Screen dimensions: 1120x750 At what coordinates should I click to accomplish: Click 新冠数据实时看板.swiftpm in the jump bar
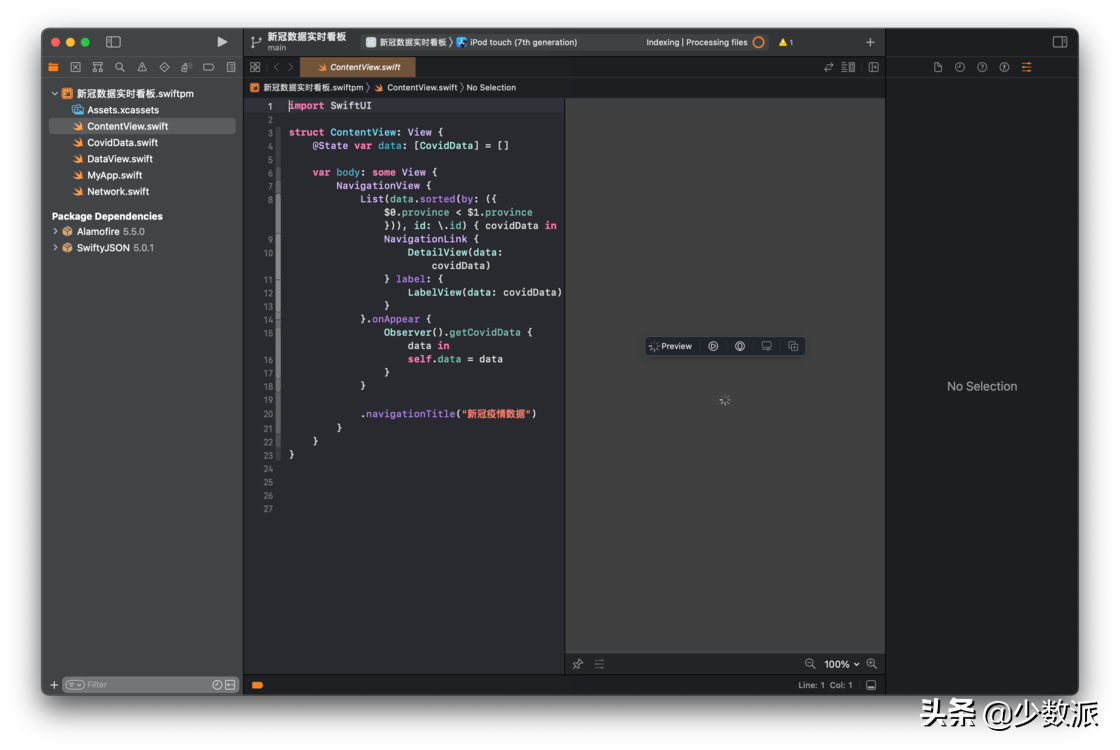(307, 88)
